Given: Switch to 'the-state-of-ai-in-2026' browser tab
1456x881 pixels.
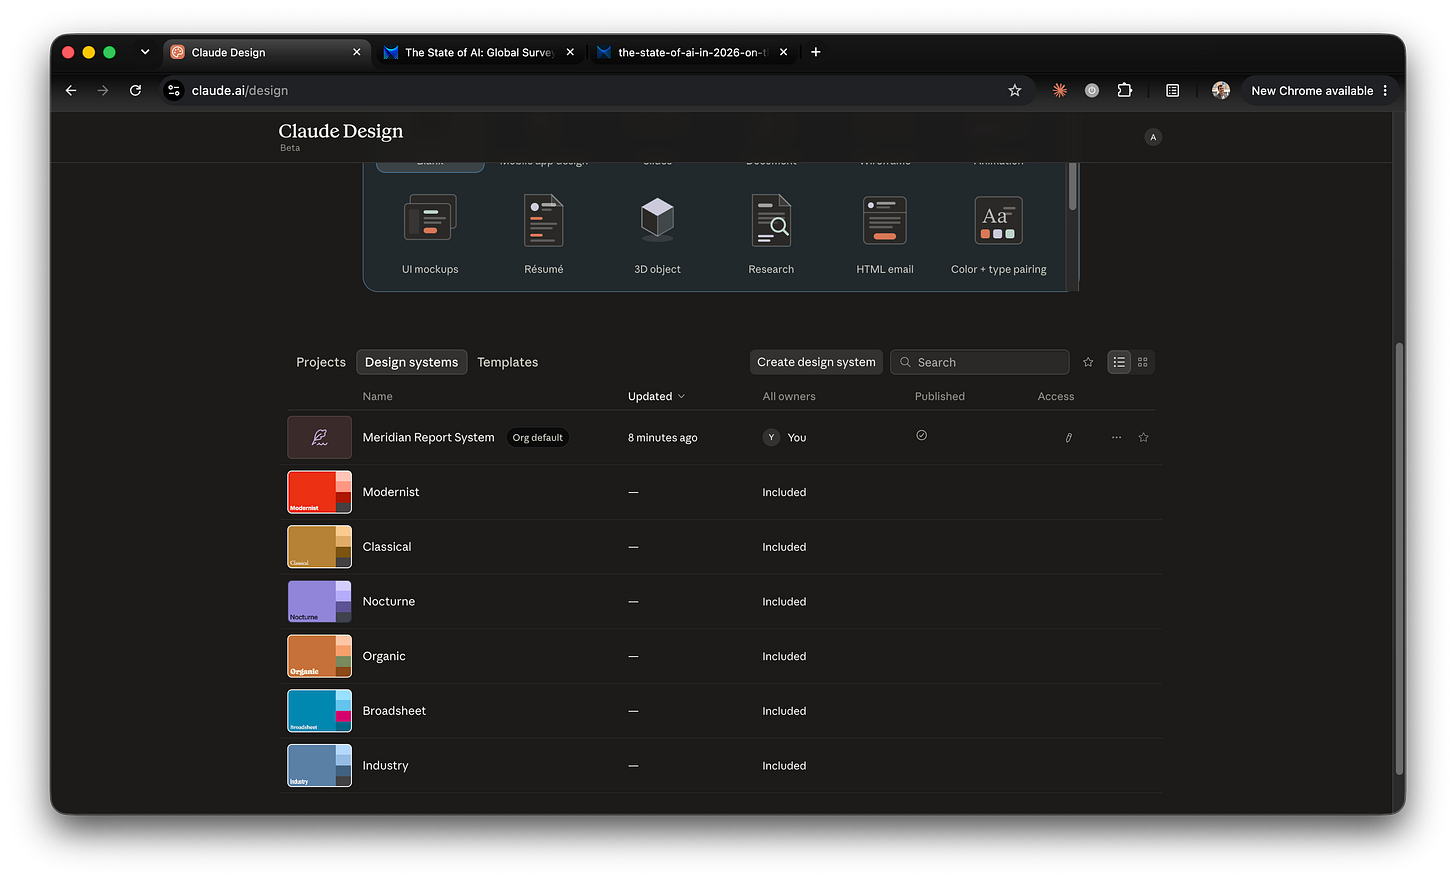Looking at the screenshot, I should 692,52.
